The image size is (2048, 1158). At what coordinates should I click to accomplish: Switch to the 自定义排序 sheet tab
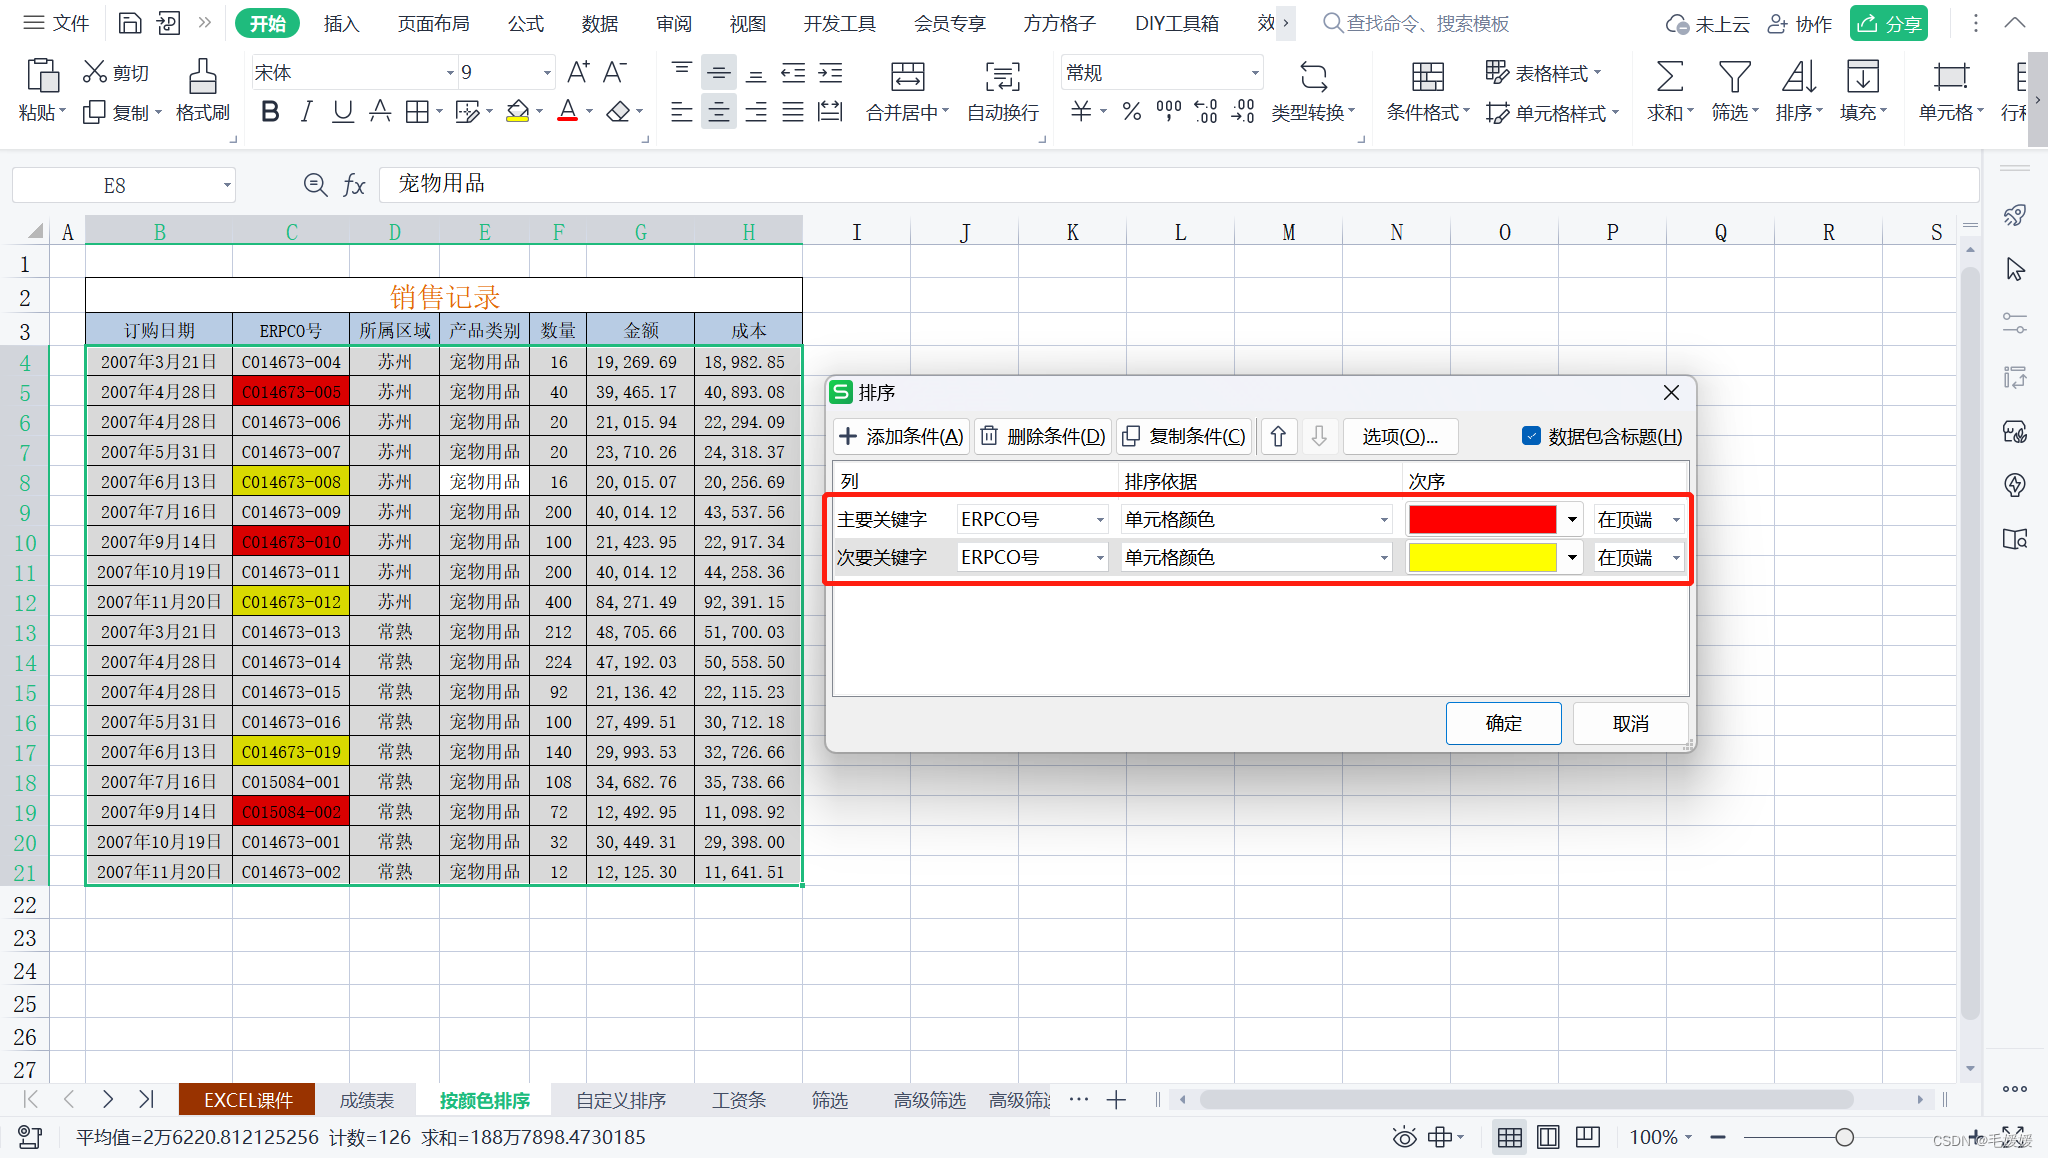pyautogui.click(x=620, y=1100)
